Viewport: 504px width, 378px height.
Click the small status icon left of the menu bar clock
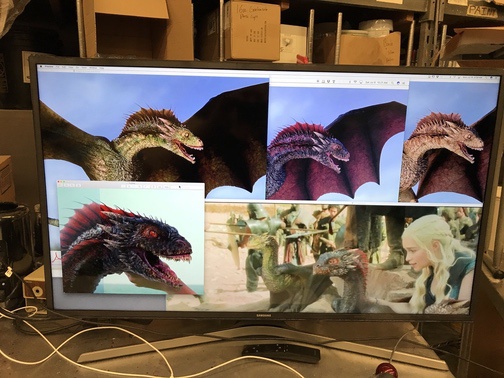459,77
